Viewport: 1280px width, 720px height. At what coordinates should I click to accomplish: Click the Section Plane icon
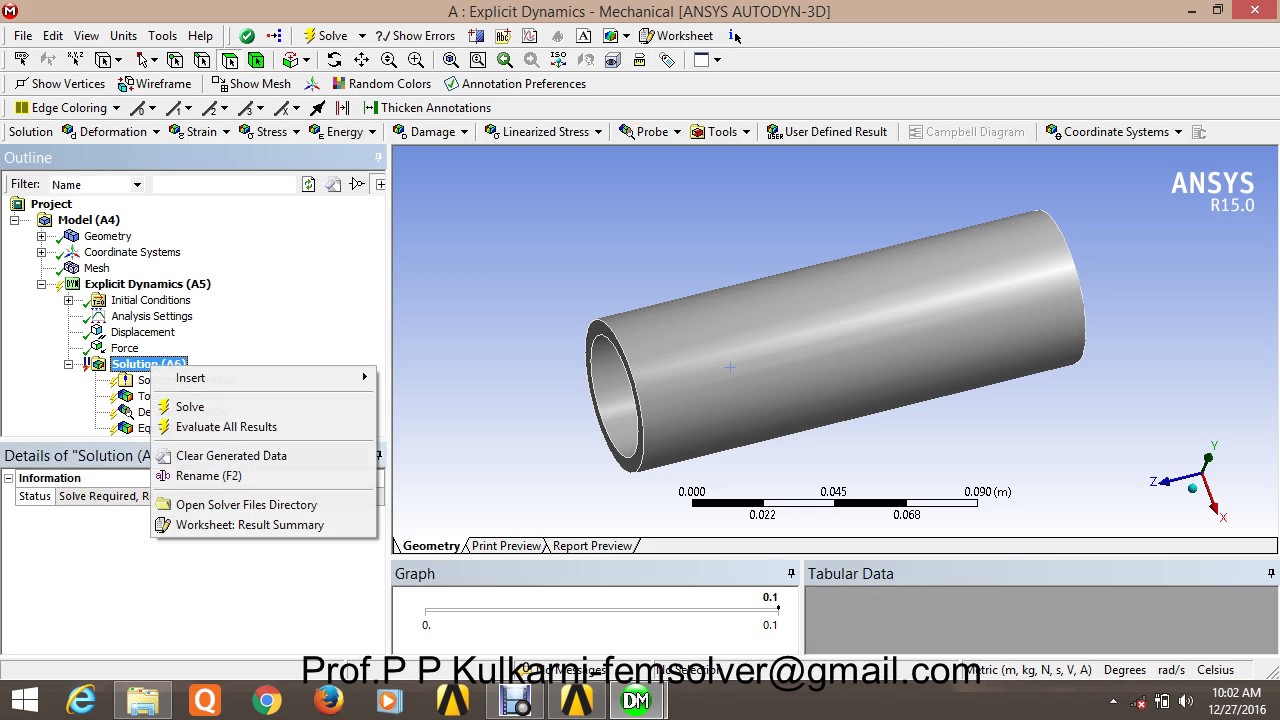pos(476,36)
